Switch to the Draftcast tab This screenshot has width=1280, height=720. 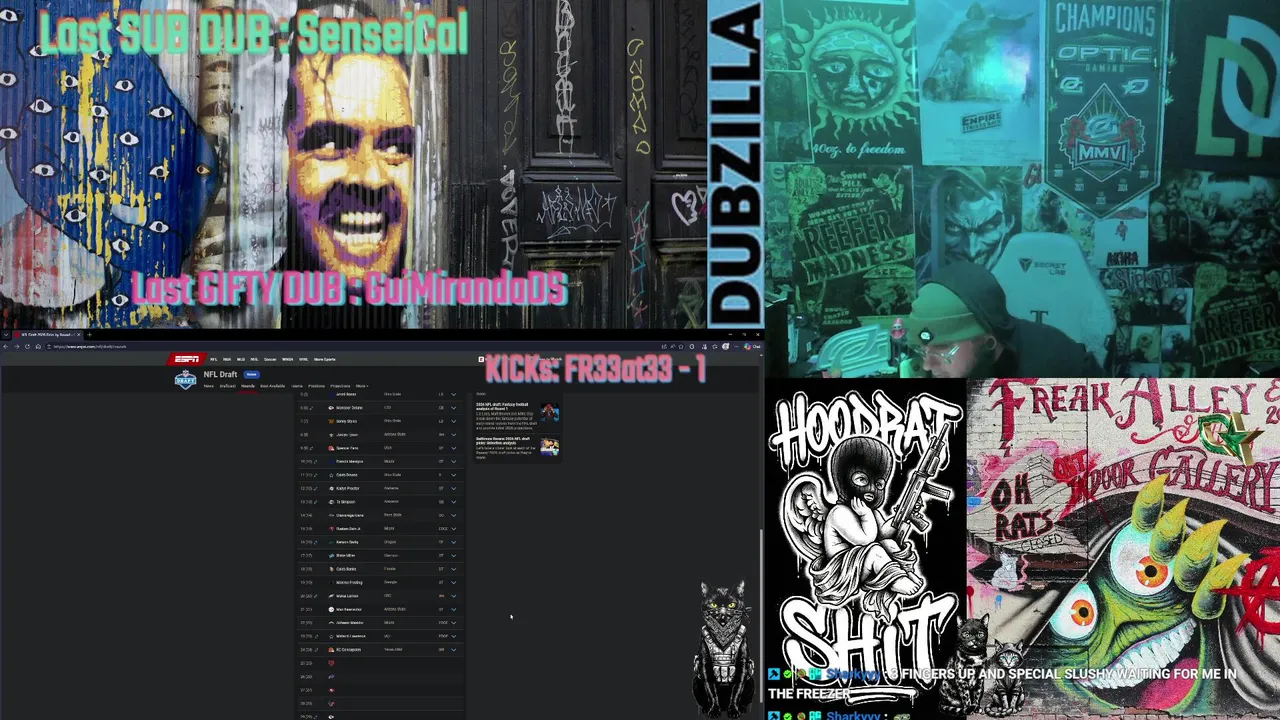click(x=228, y=386)
